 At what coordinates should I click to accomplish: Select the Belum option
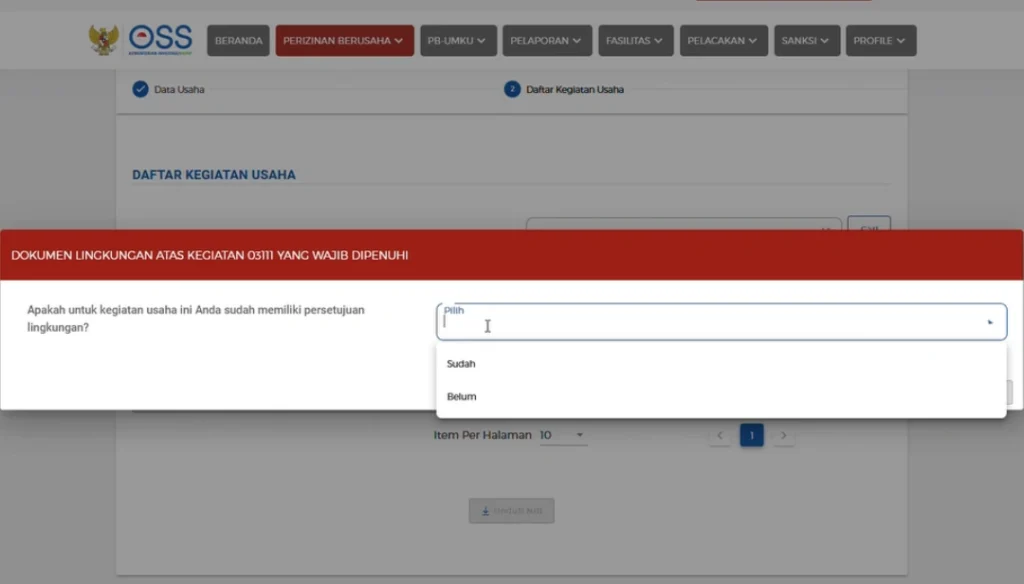(x=461, y=397)
